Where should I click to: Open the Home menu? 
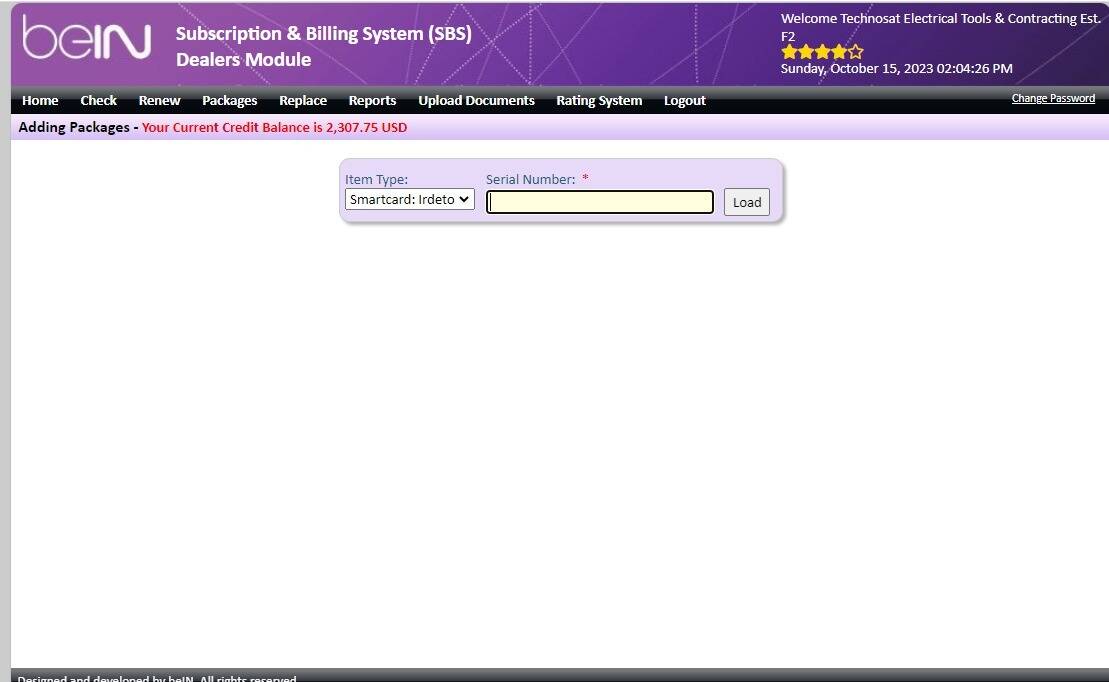click(x=40, y=101)
